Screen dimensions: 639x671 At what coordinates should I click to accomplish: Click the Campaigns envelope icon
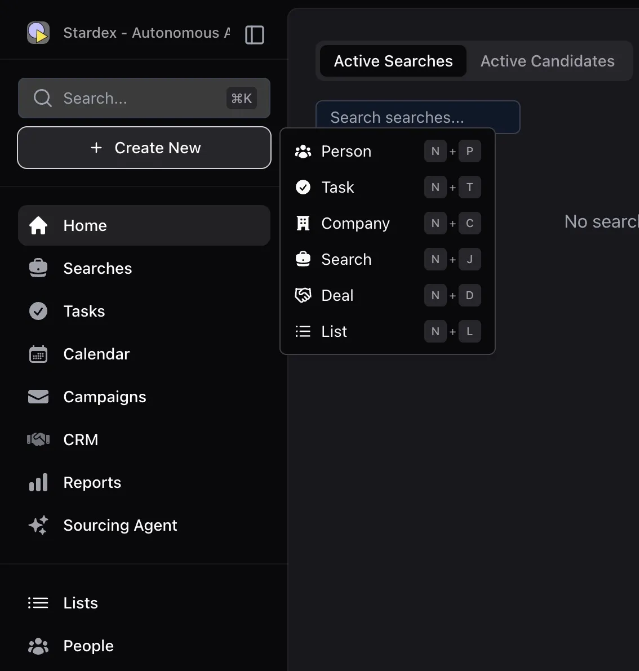[38, 397]
